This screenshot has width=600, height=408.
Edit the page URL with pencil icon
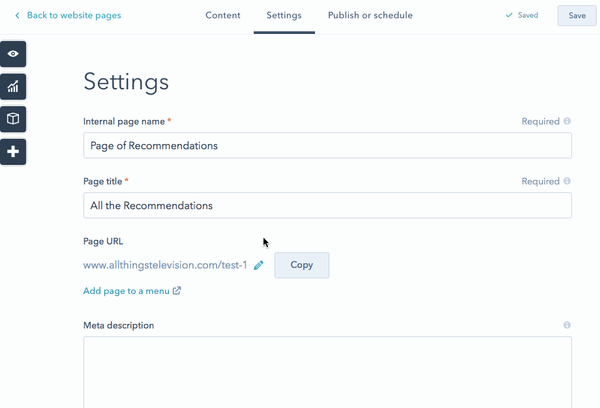259,265
